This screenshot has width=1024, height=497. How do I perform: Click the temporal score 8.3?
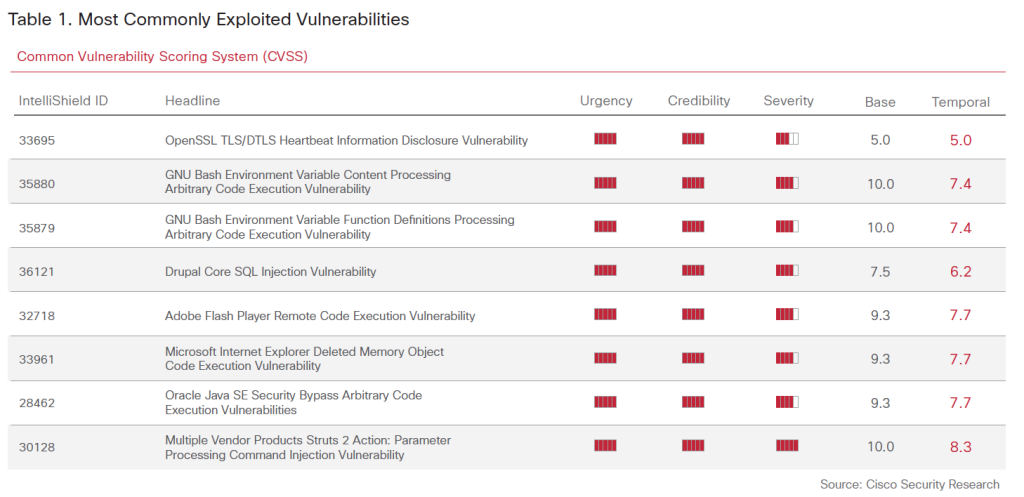(x=960, y=448)
